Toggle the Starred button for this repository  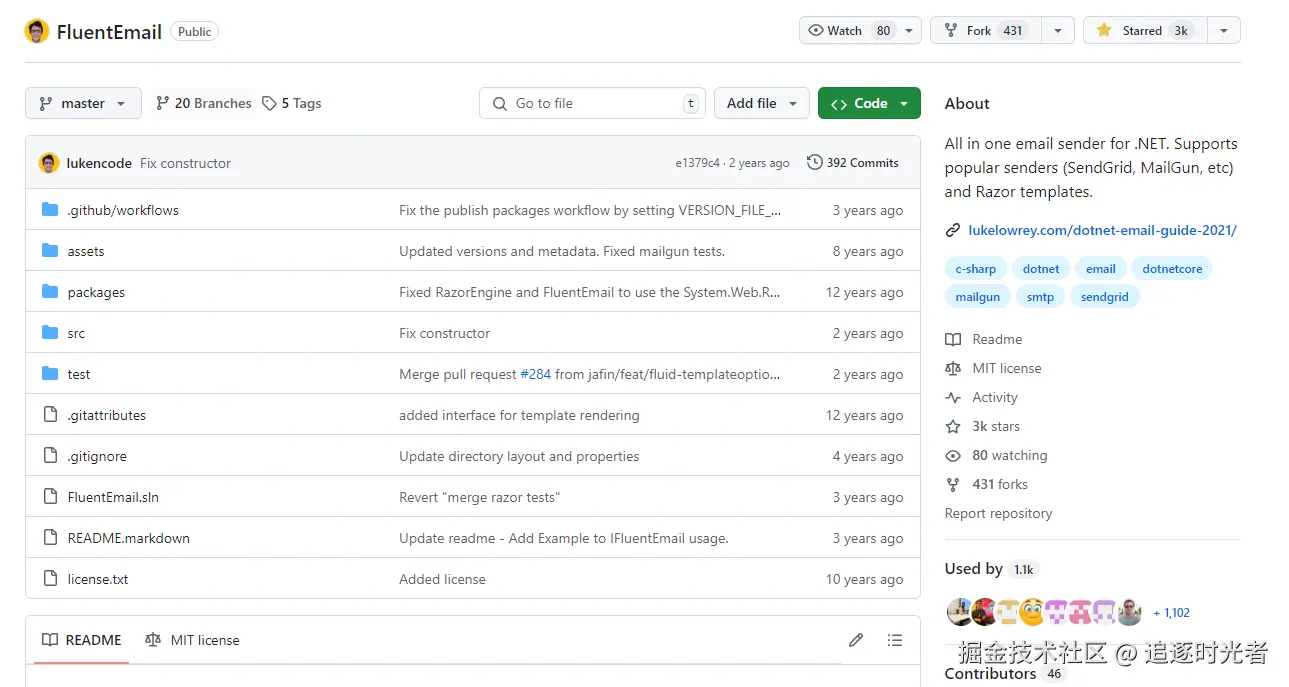point(1145,31)
